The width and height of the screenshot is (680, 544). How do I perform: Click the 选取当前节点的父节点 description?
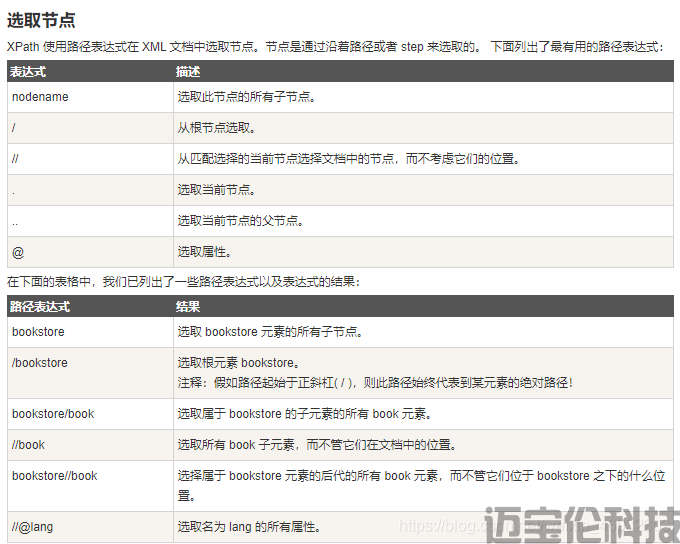pyautogui.click(x=241, y=220)
